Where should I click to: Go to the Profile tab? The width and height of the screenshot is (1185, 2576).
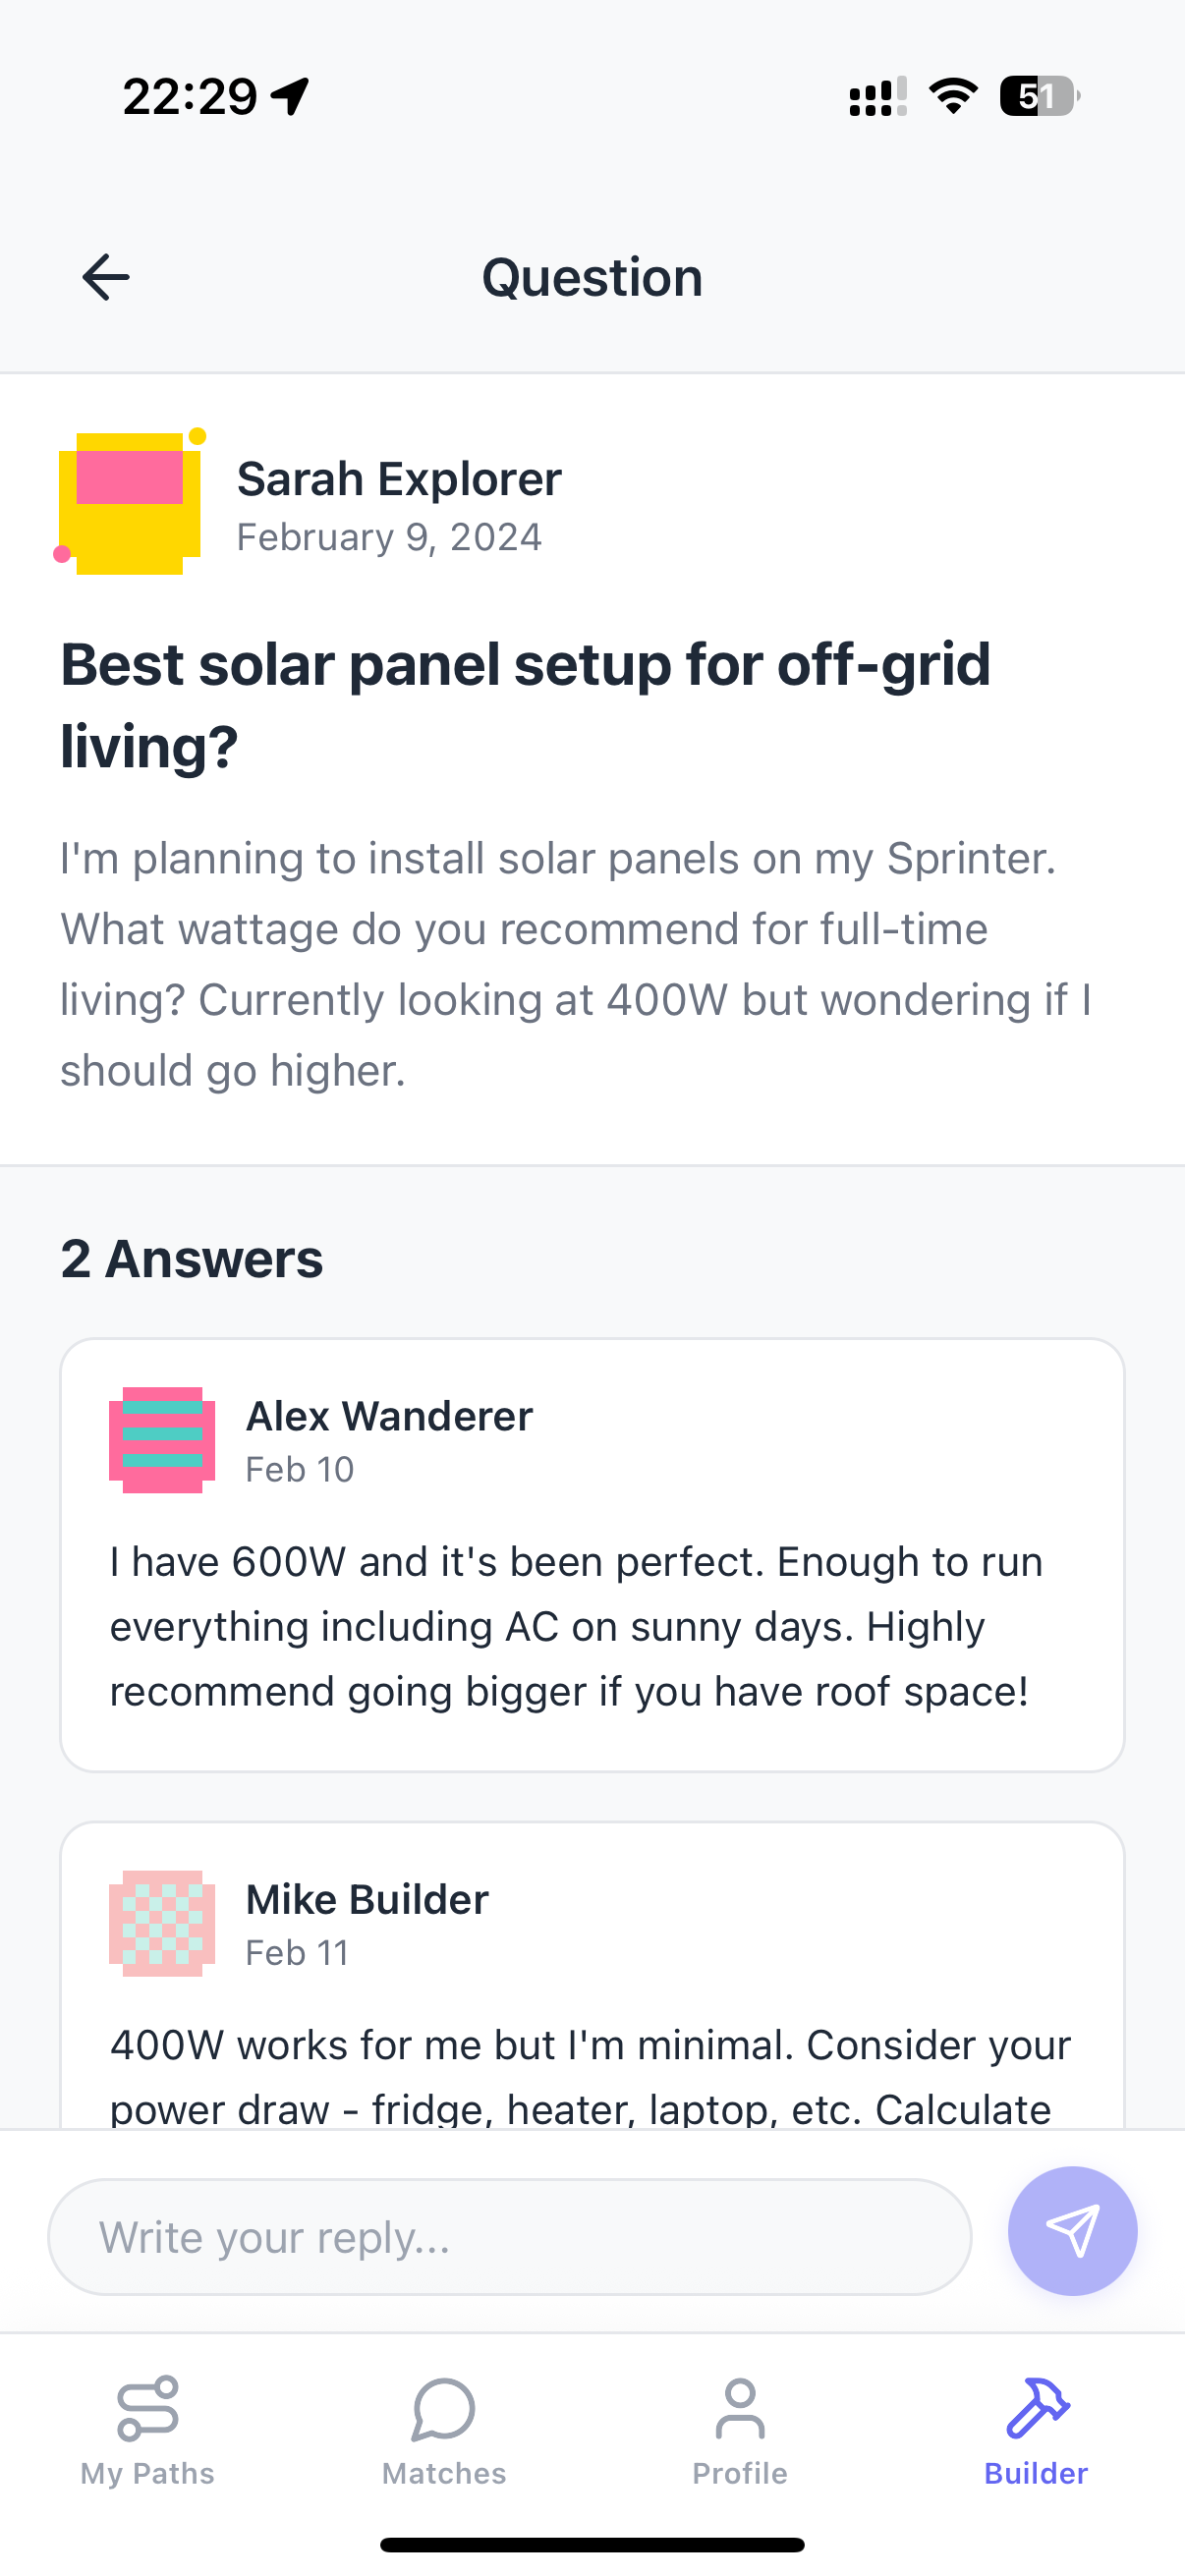(x=740, y=2430)
